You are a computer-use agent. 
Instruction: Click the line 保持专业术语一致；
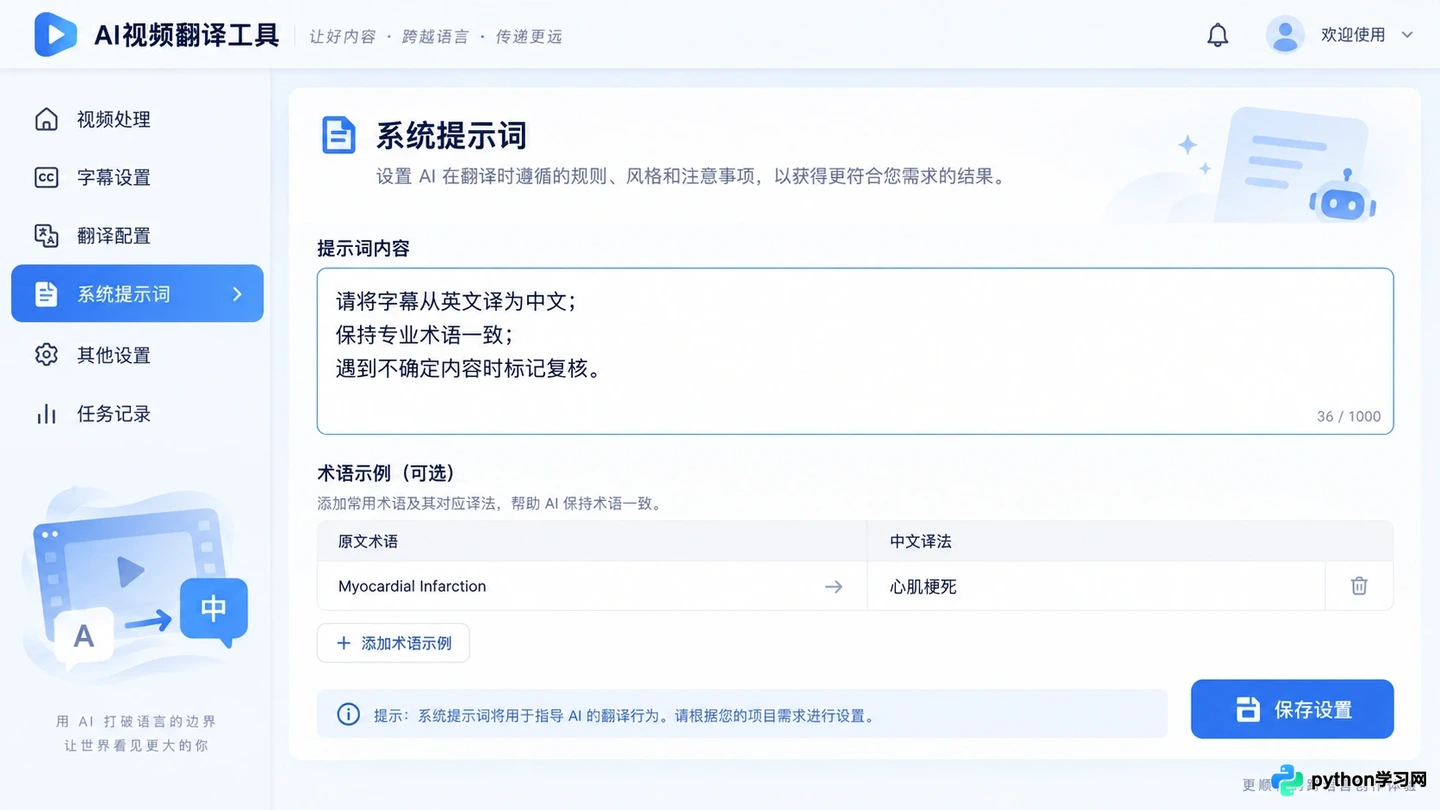(x=425, y=335)
